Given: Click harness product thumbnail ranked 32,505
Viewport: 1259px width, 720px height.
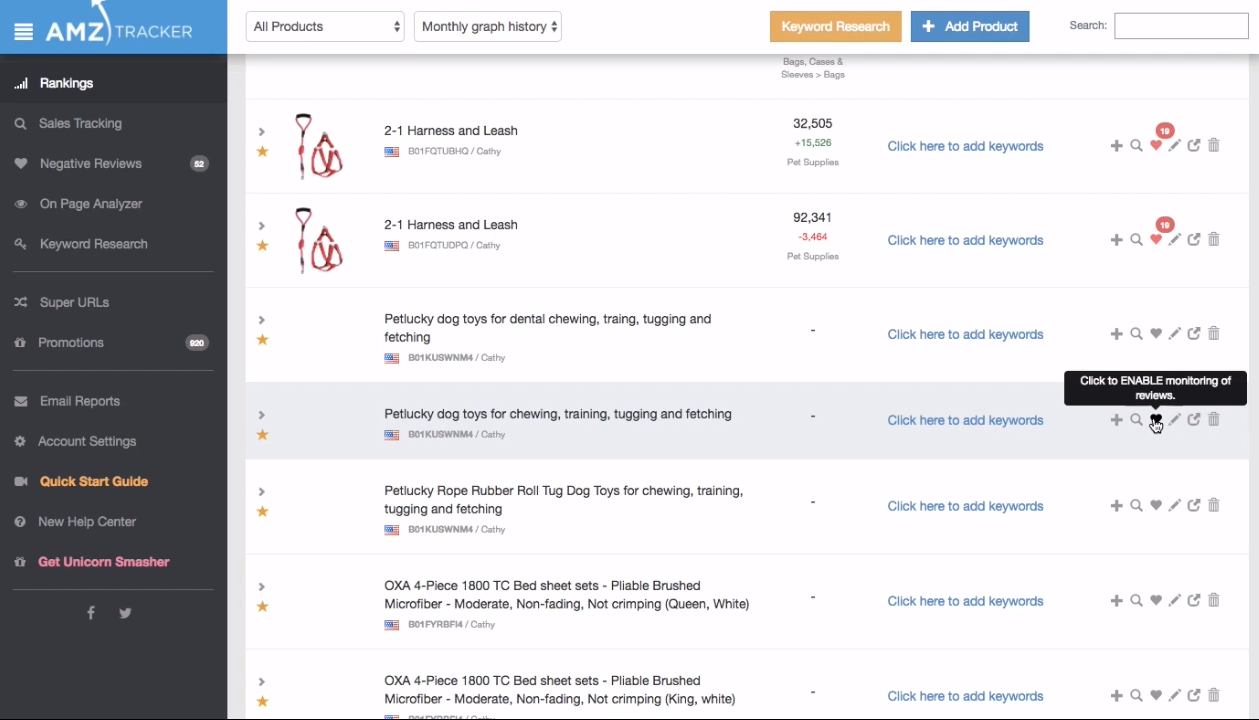Looking at the screenshot, I should pyautogui.click(x=319, y=146).
